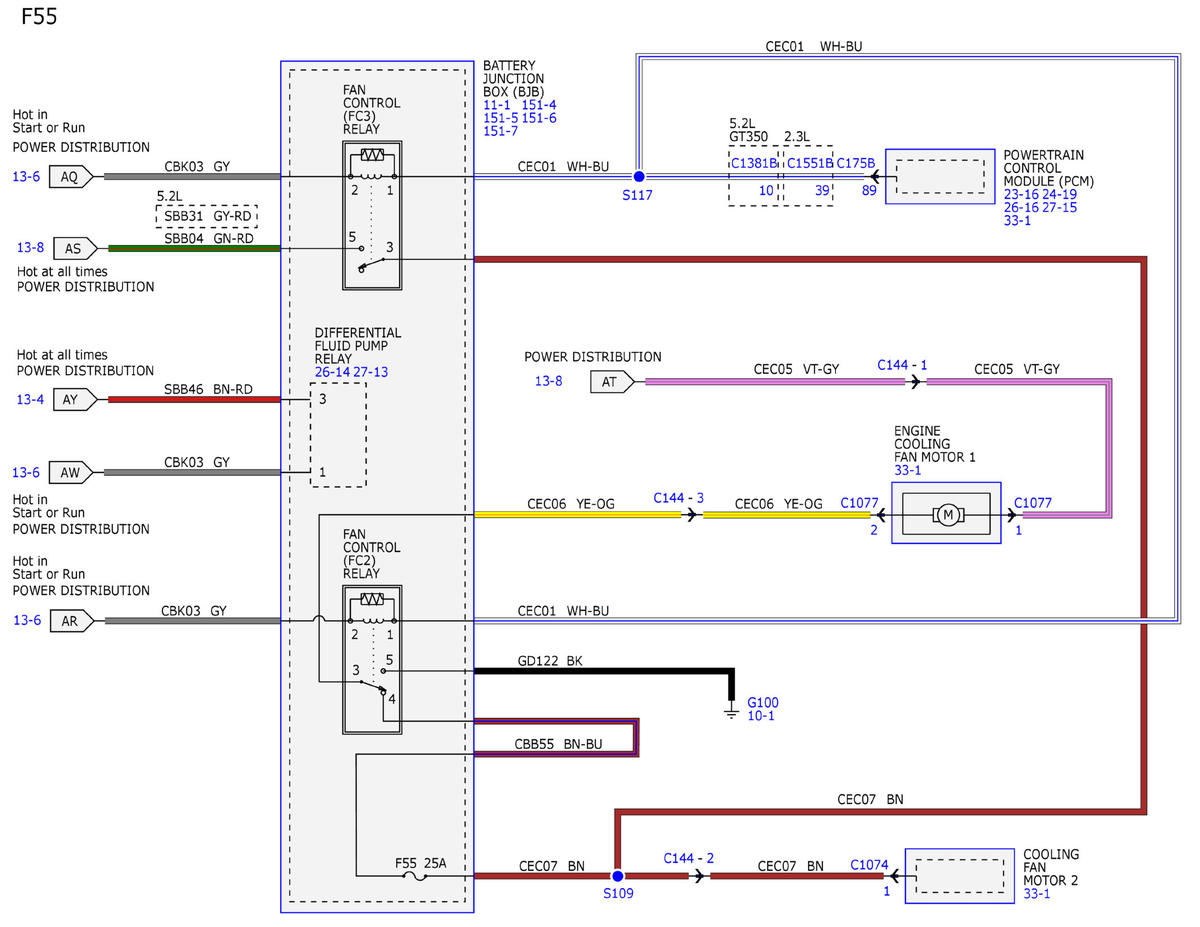Click the Cooling Fan Motor 2 label
Screen dimensions: 1200x927
pyautogui.click(x=1051, y=868)
